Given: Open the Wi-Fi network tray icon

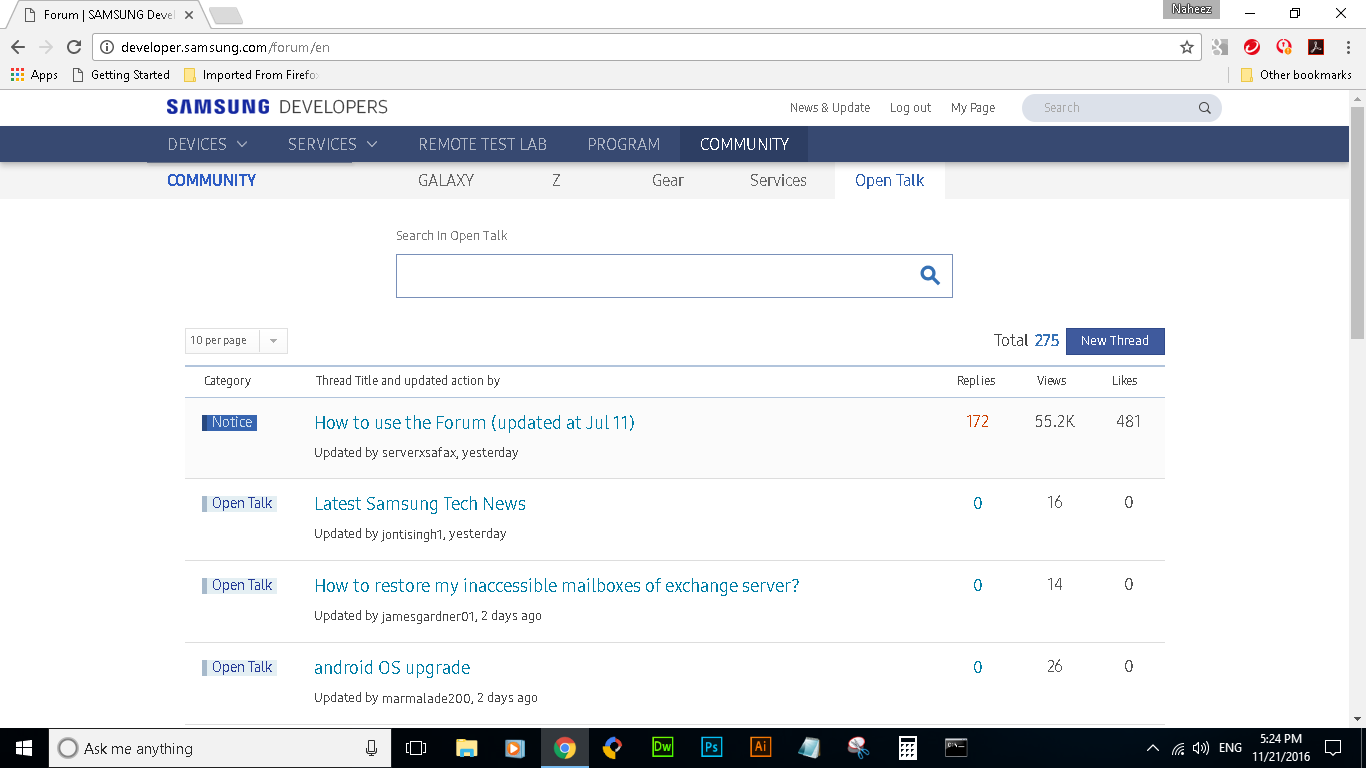Looking at the screenshot, I should coord(1178,748).
